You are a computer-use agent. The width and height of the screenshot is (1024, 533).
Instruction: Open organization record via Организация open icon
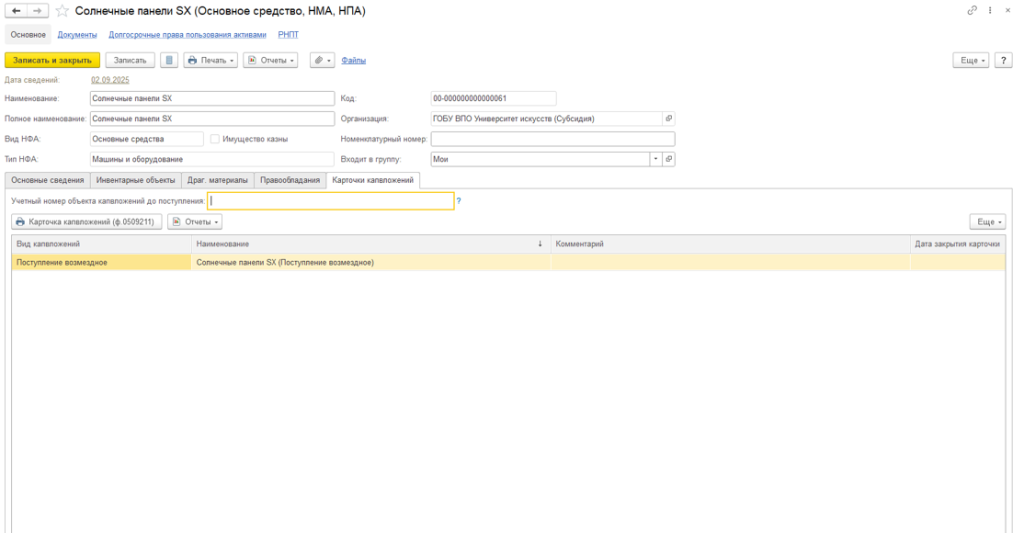pyautogui.click(x=669, y=119)
